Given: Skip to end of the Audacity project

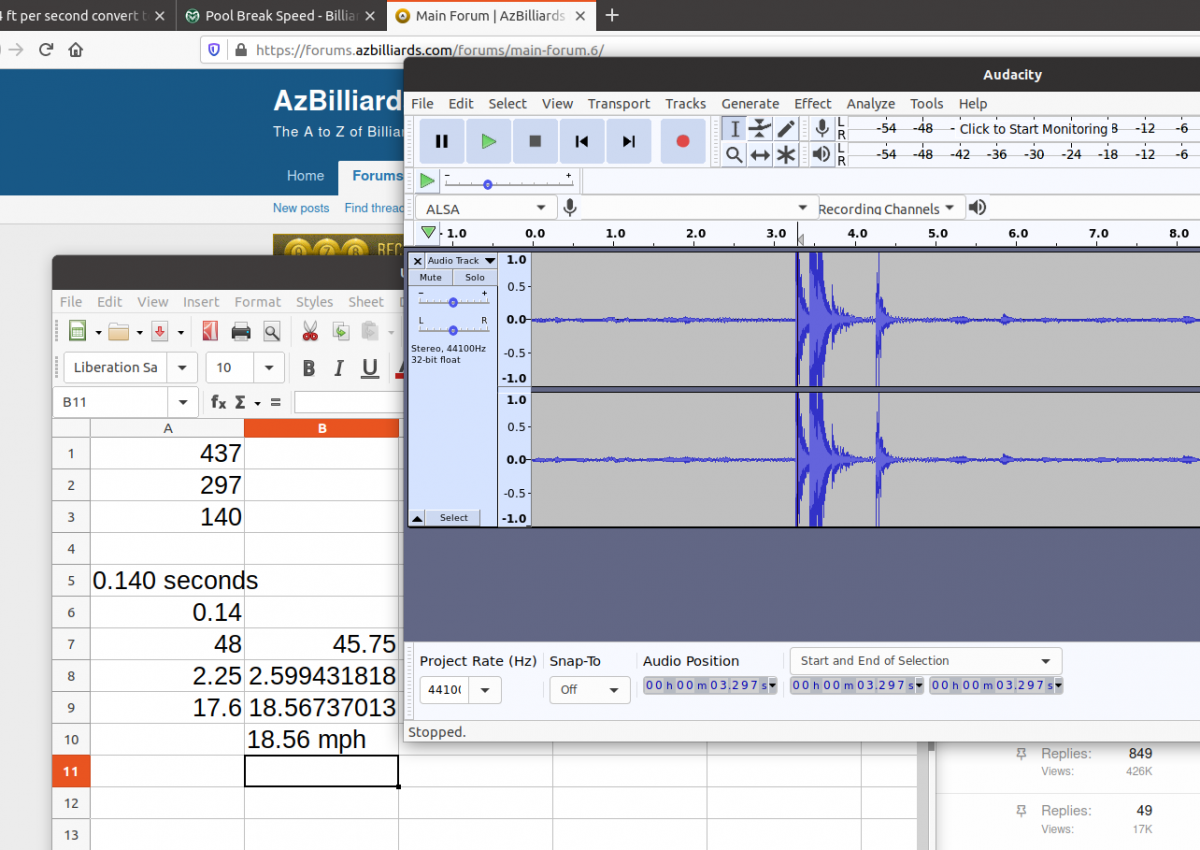Looking at the screenshot, I should [x=629, y=141].
